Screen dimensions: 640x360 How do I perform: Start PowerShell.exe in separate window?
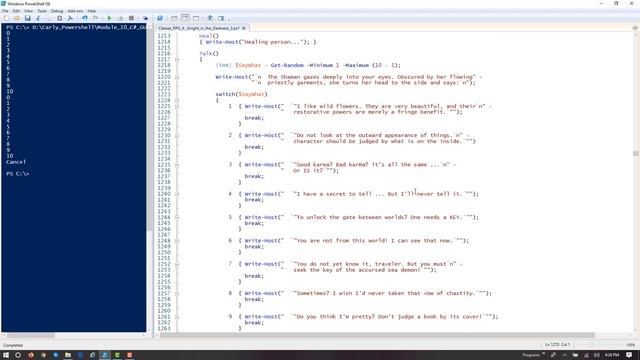point(160,18)
